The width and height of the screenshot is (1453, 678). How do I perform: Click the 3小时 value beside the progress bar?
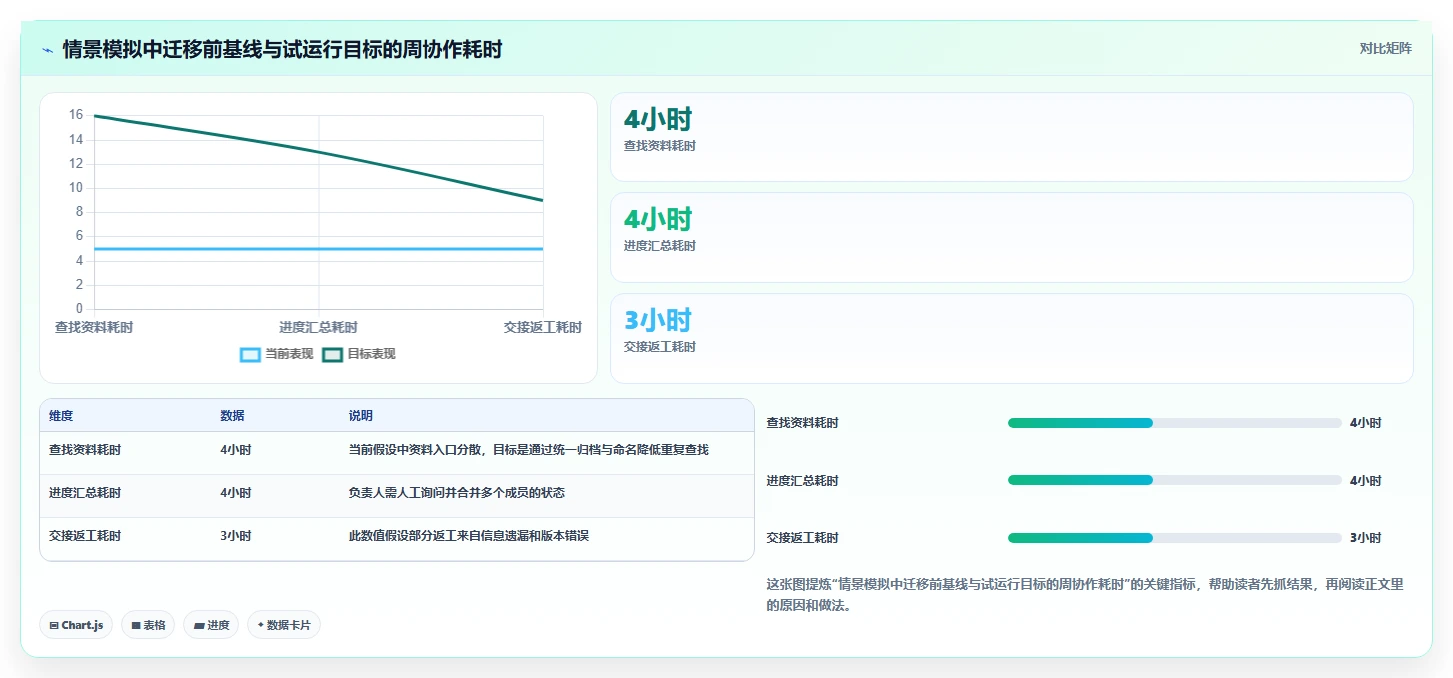(1365, 538)
